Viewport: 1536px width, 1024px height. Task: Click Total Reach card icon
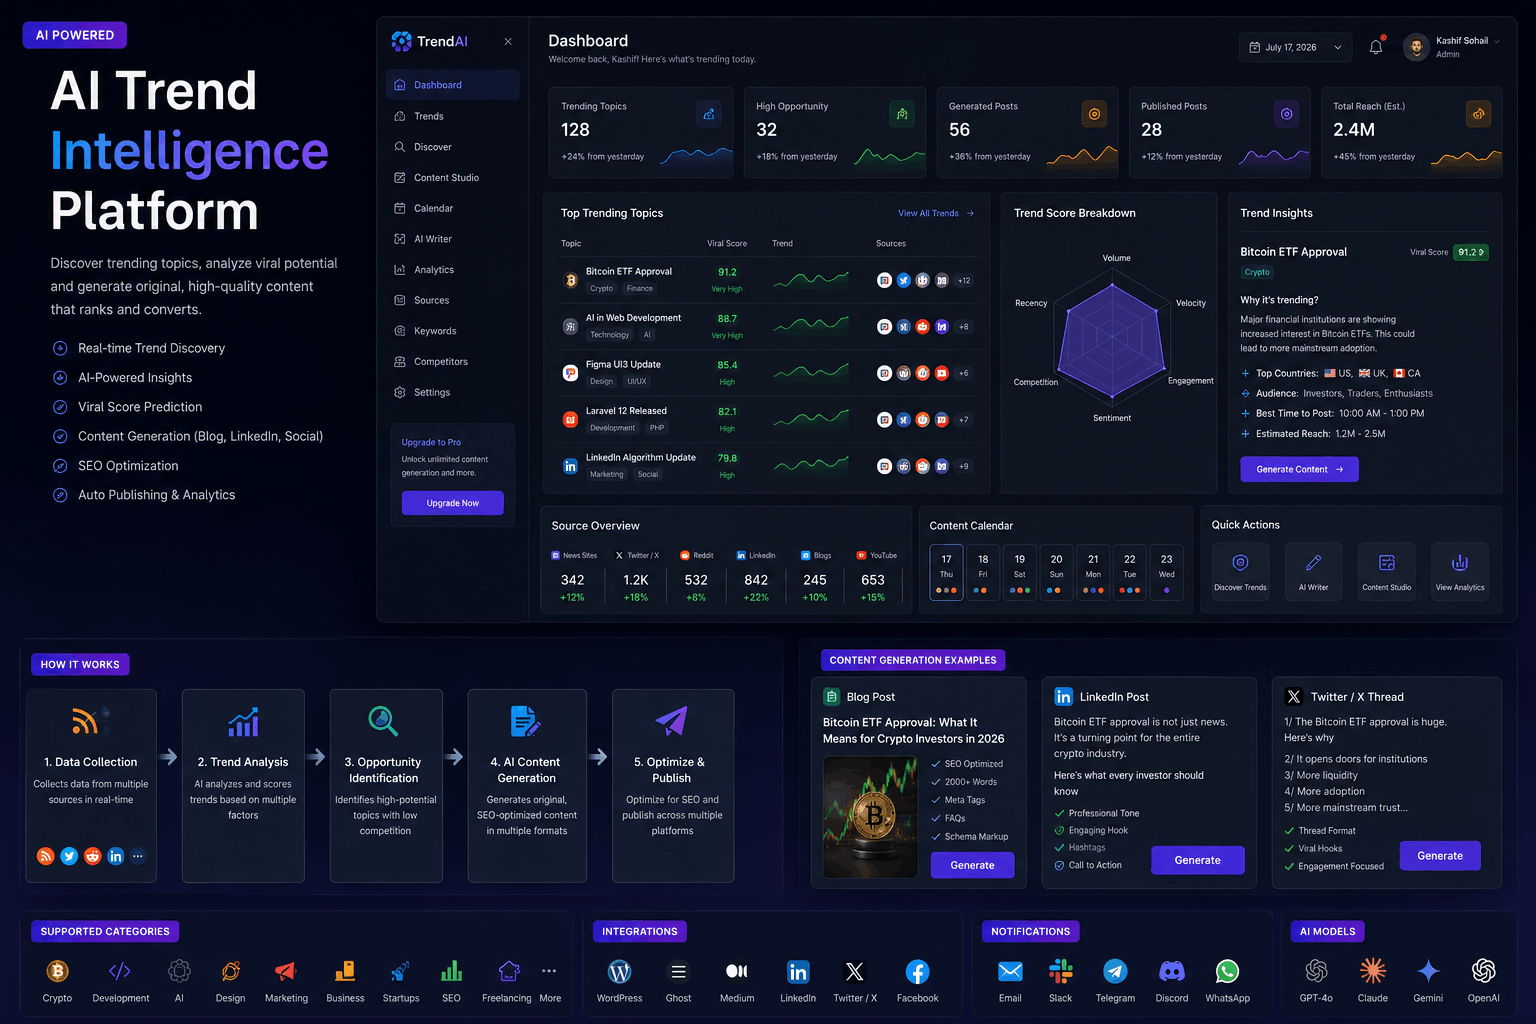[1478, 114]
